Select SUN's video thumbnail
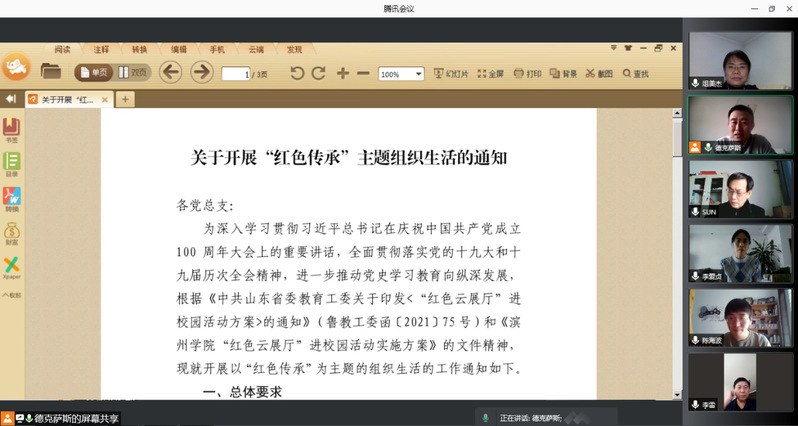The width and height of the screenshot is (798, 426). click(x=740, y=189)
